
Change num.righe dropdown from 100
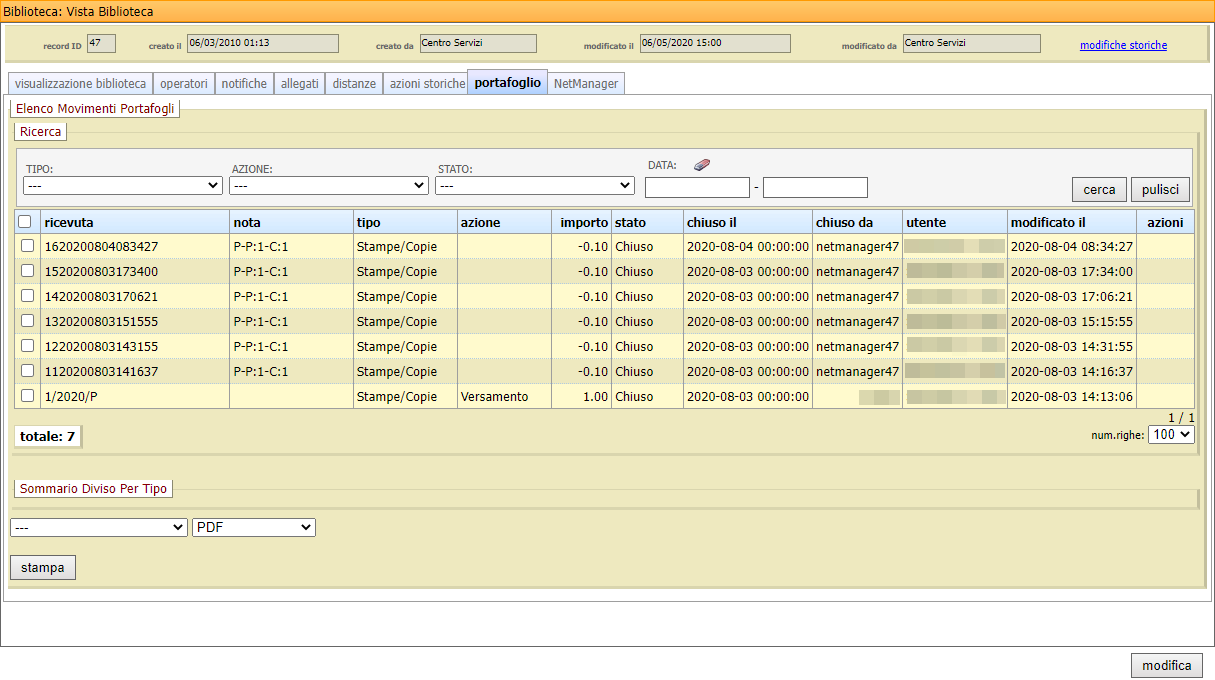click(x=1171, y=435)
